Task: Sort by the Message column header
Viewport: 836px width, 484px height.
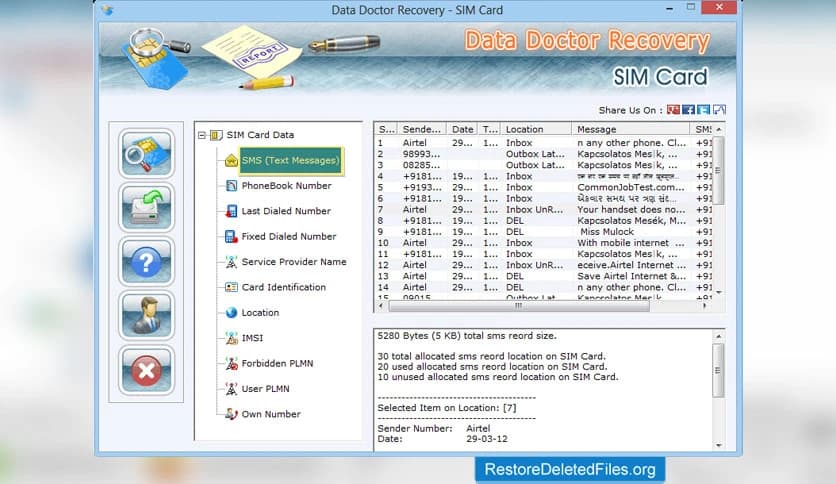Action: tap(631, 129)
